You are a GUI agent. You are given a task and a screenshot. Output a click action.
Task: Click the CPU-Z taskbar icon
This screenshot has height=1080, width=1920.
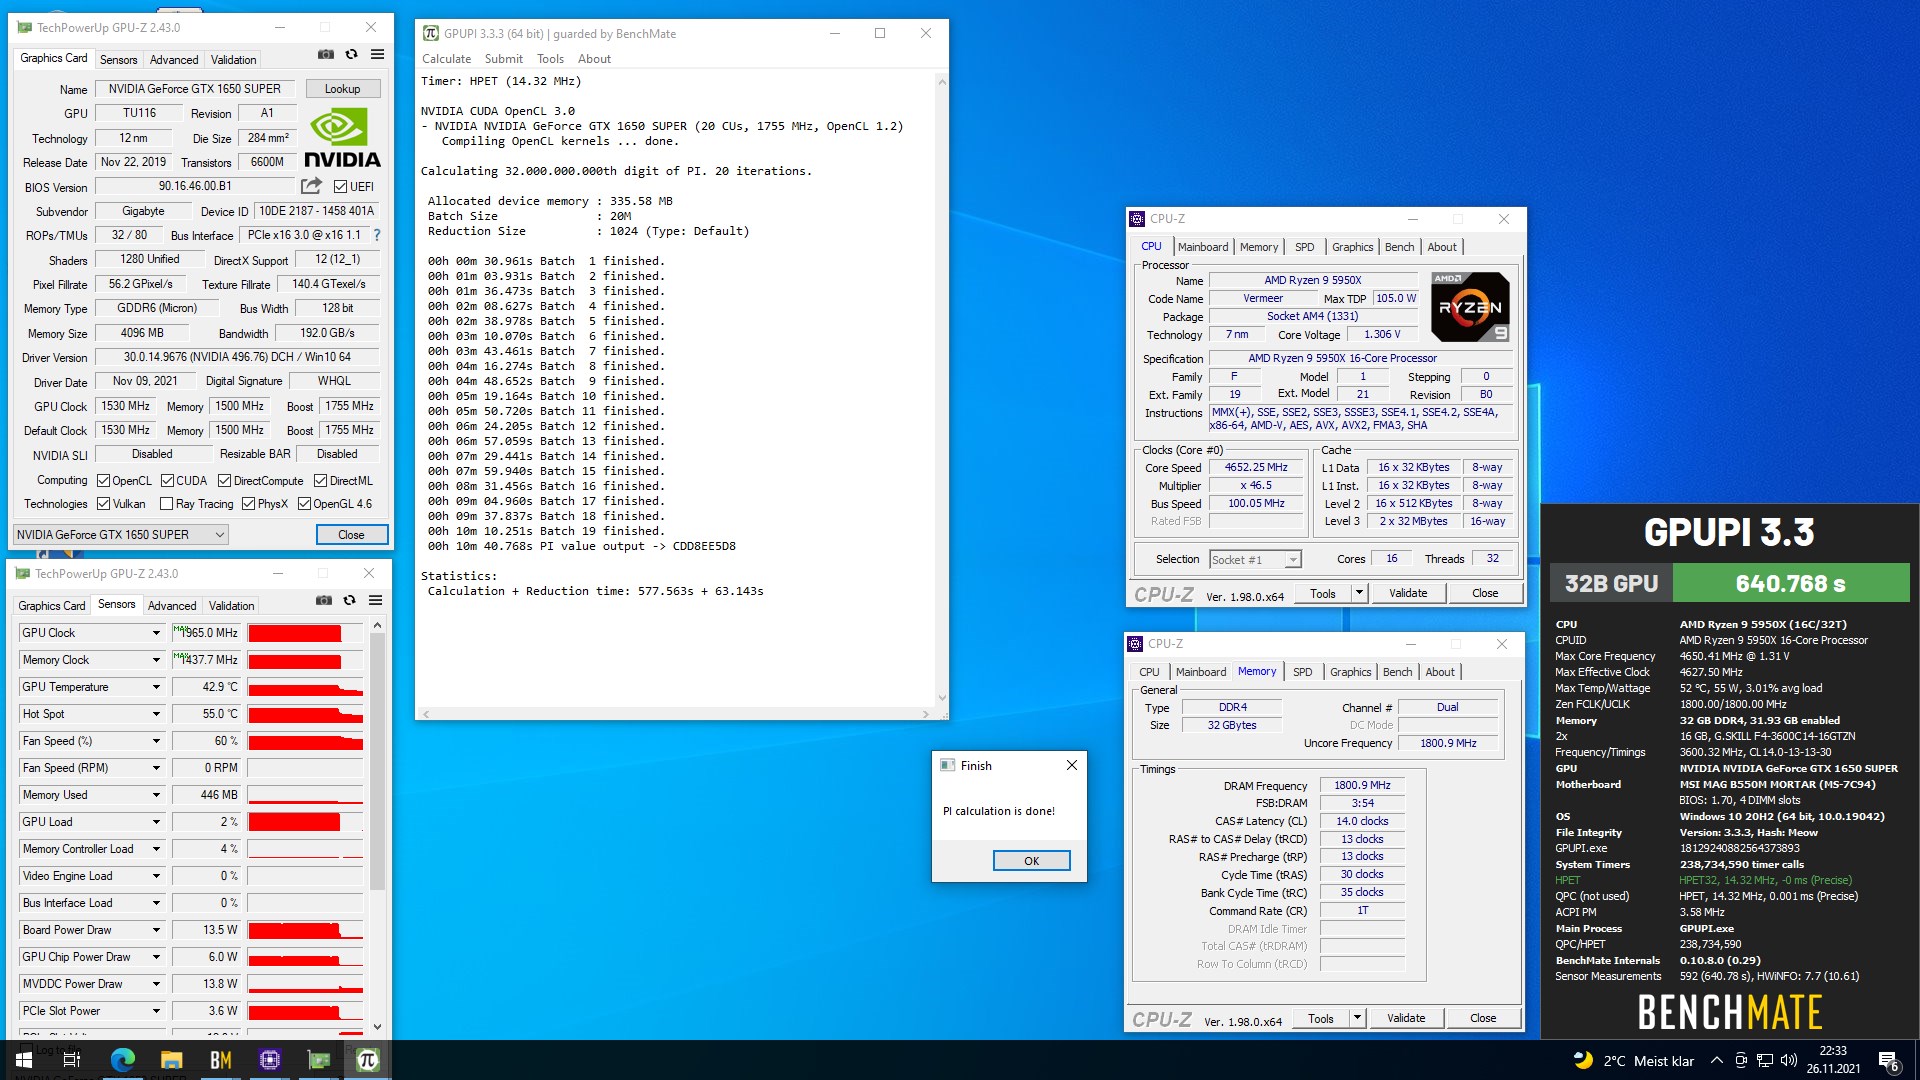[x=269, y=1060]
